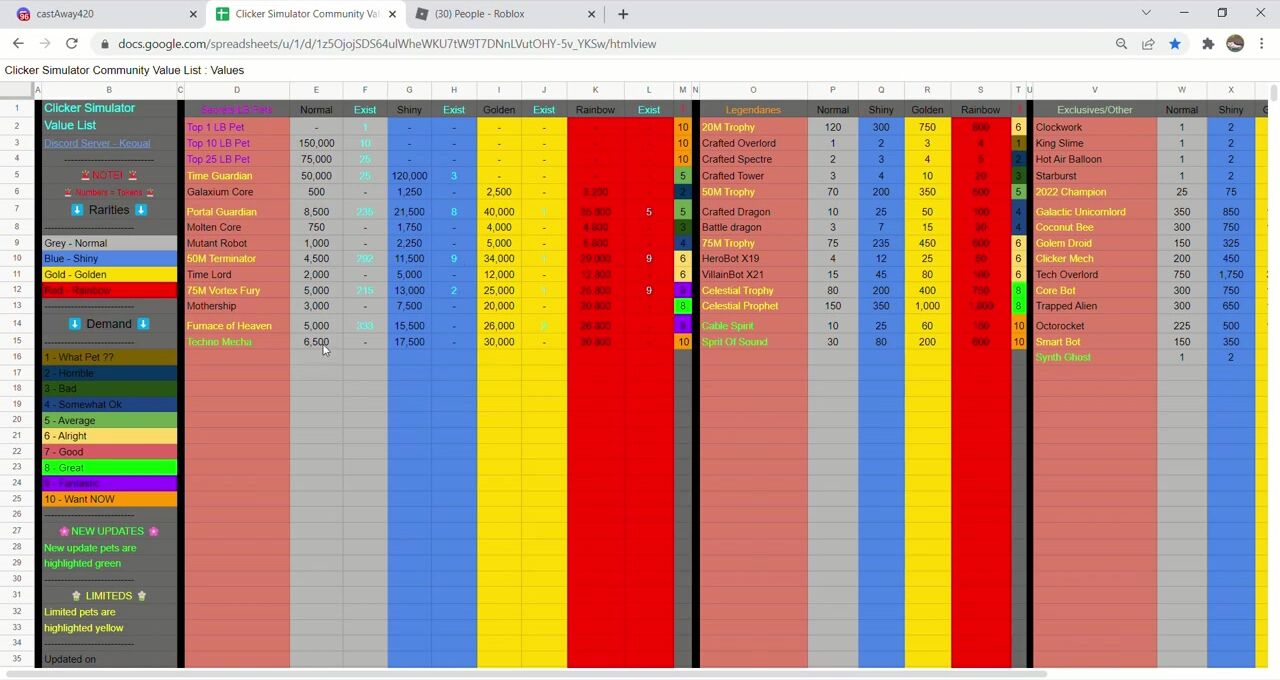Select the Techno Mecha normal value 6,500
The width and height of the screenshot is (1280, 680).
316,342
